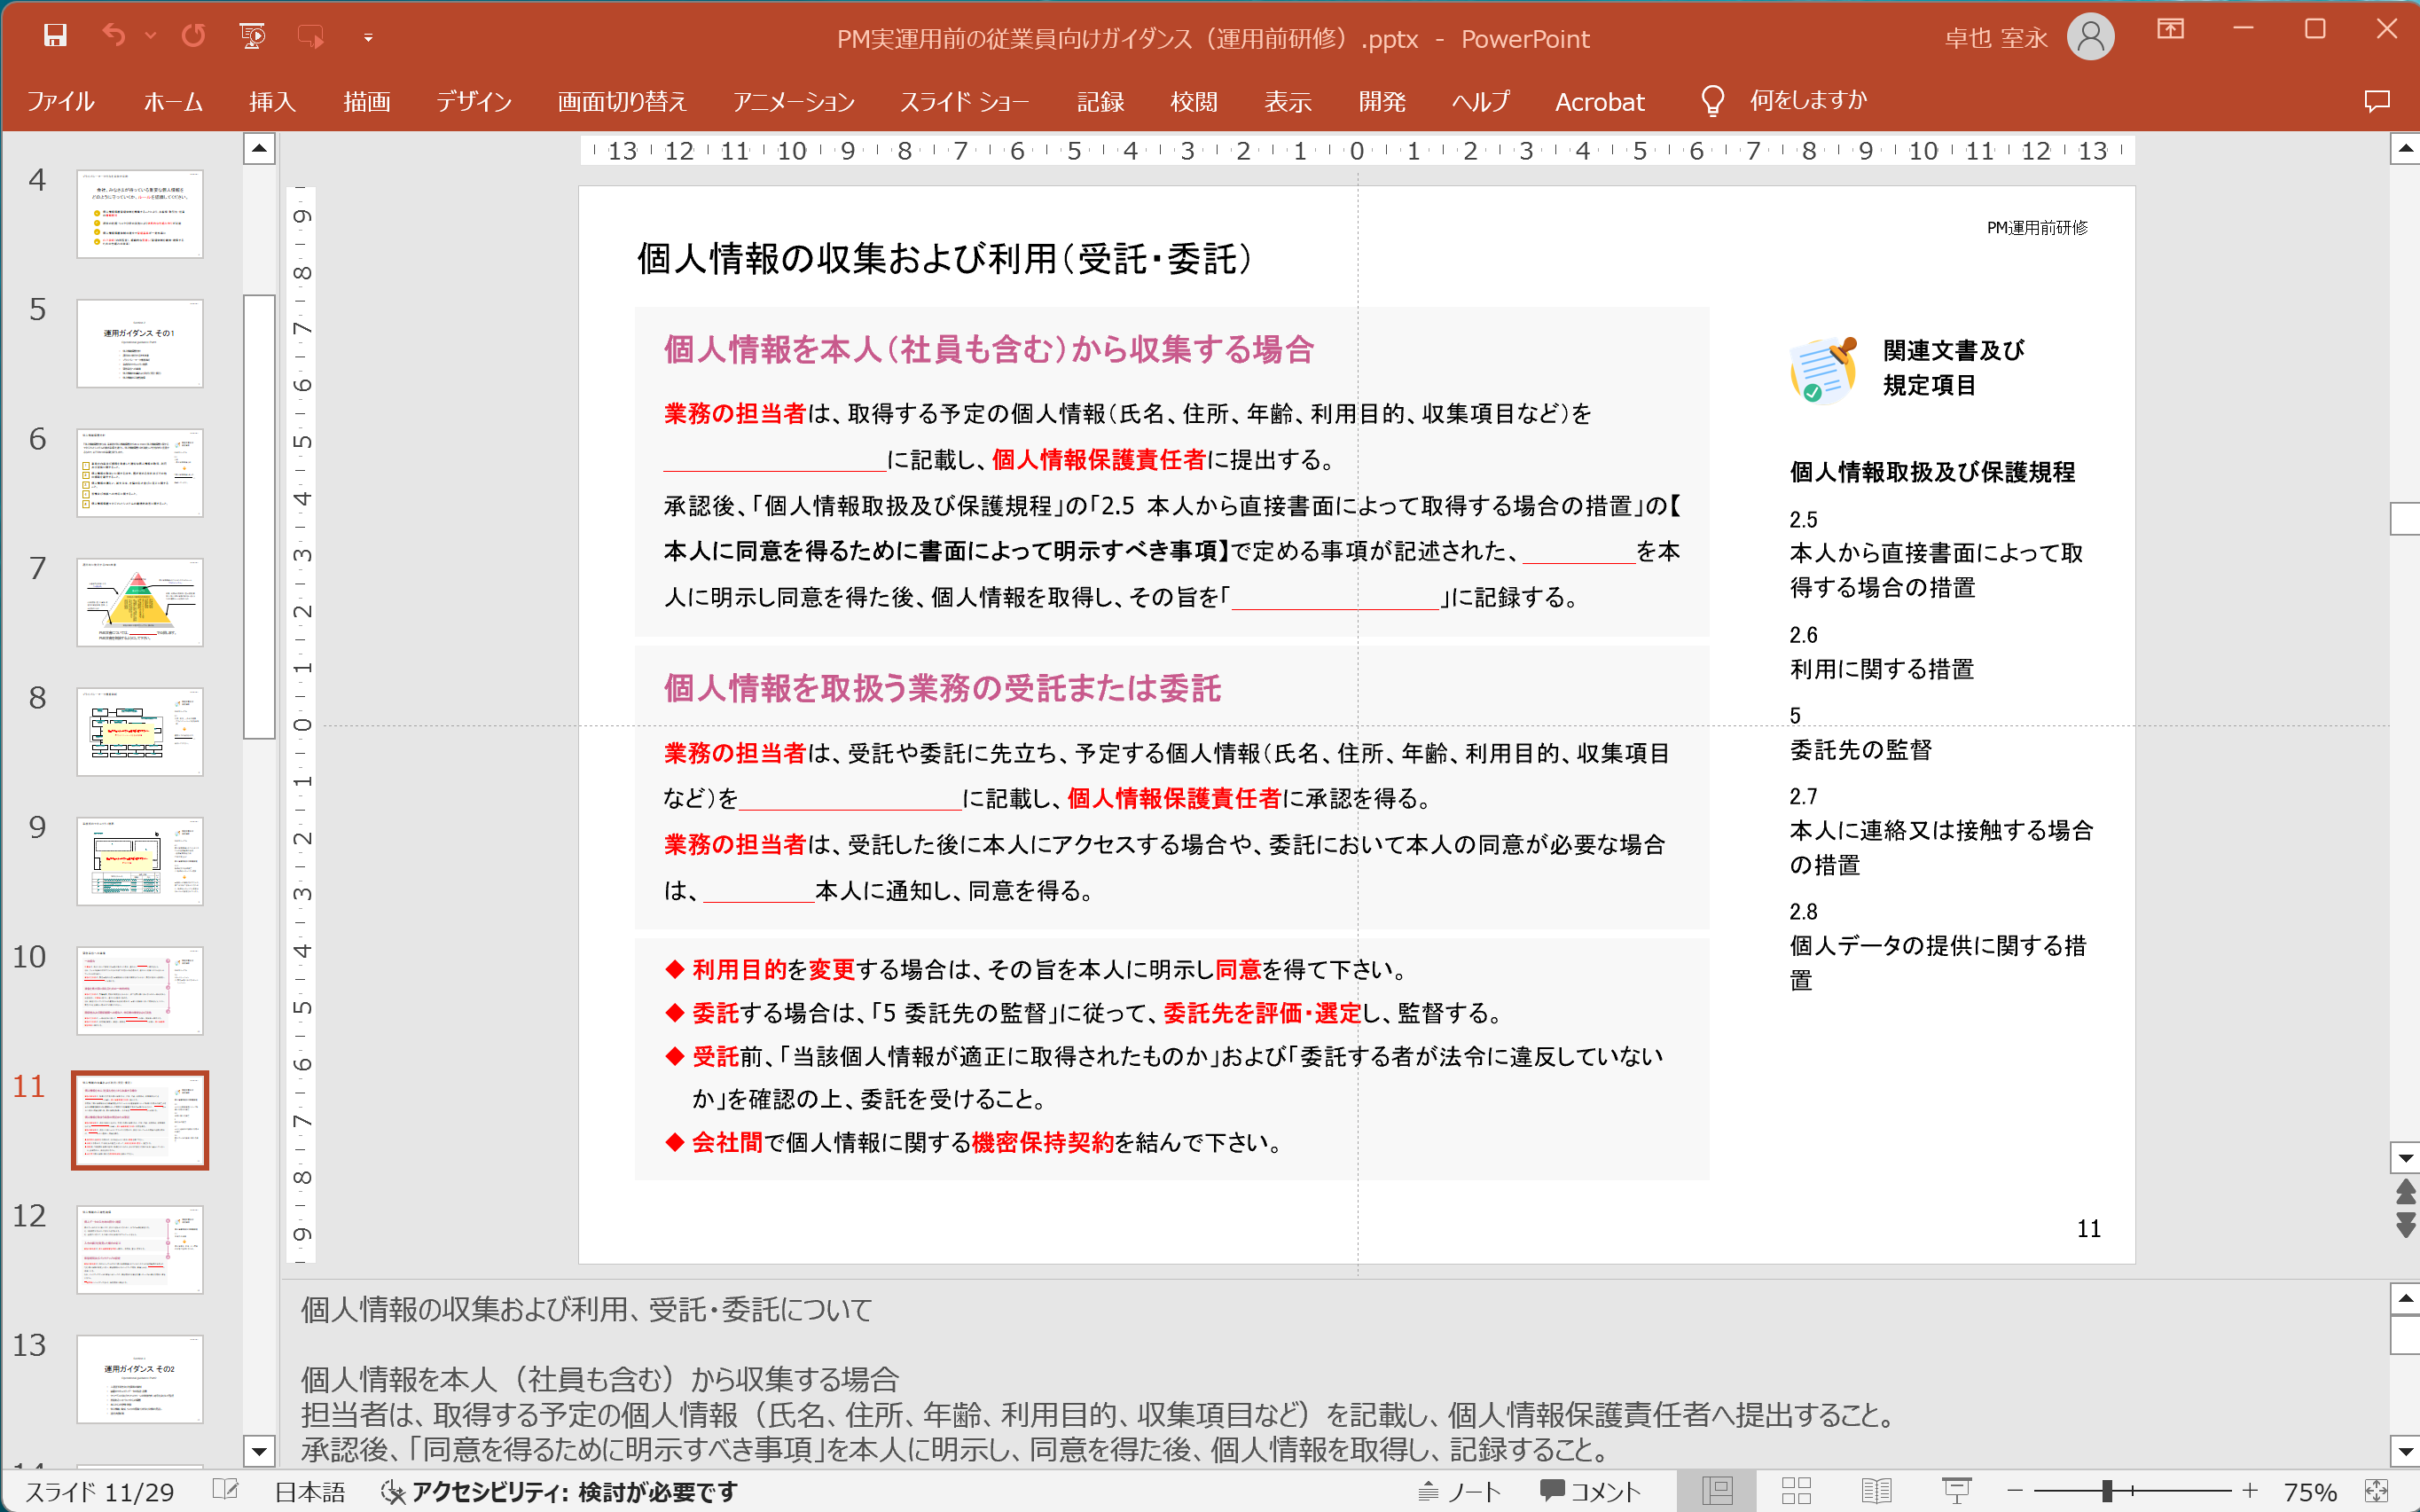Switch to Normal view icon
Screen dimensions: 2420x1512
tap(1717, 1491)
